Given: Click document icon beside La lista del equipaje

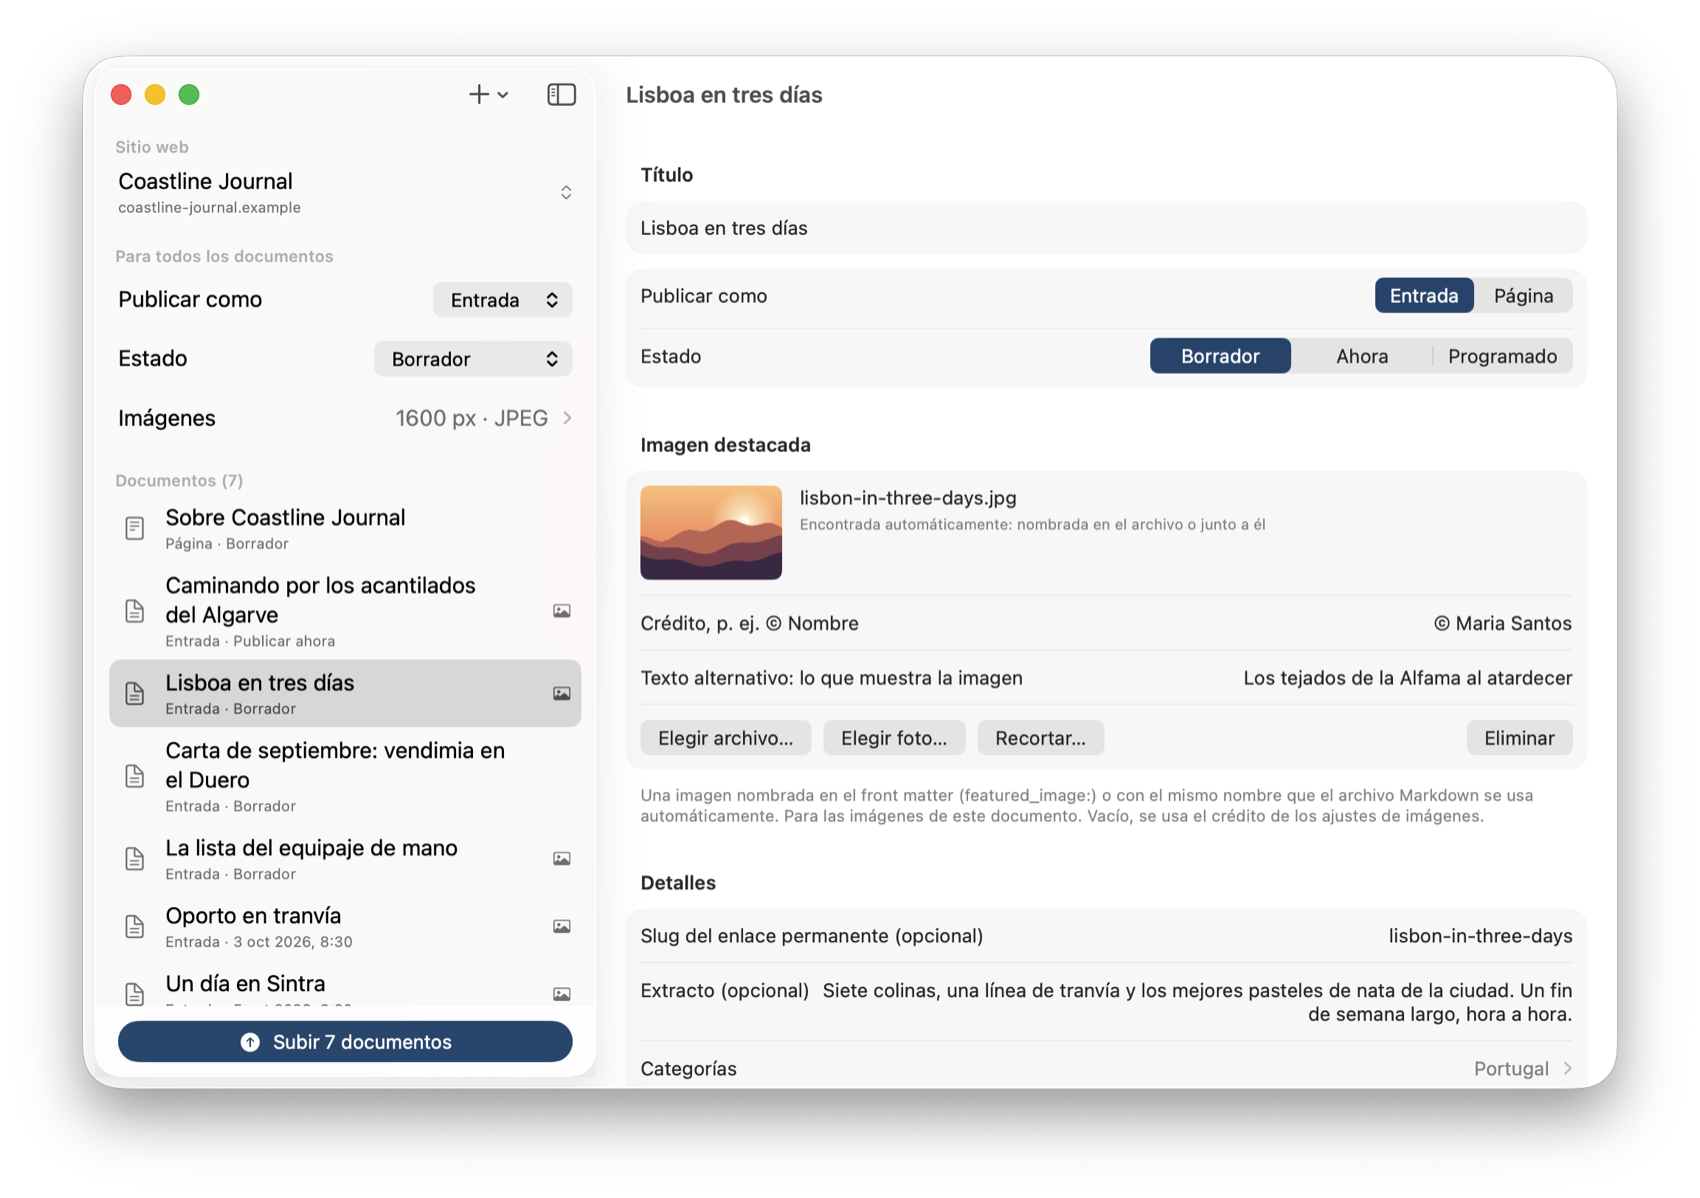Looking at the screenshot, I should click(134, 859).
